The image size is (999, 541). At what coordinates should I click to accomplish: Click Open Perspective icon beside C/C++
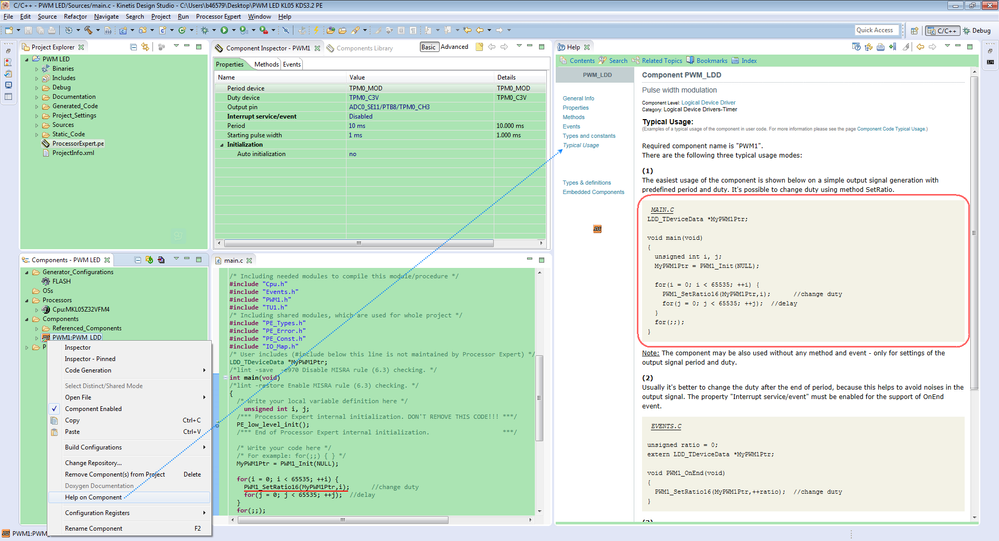tap(914, 30)
